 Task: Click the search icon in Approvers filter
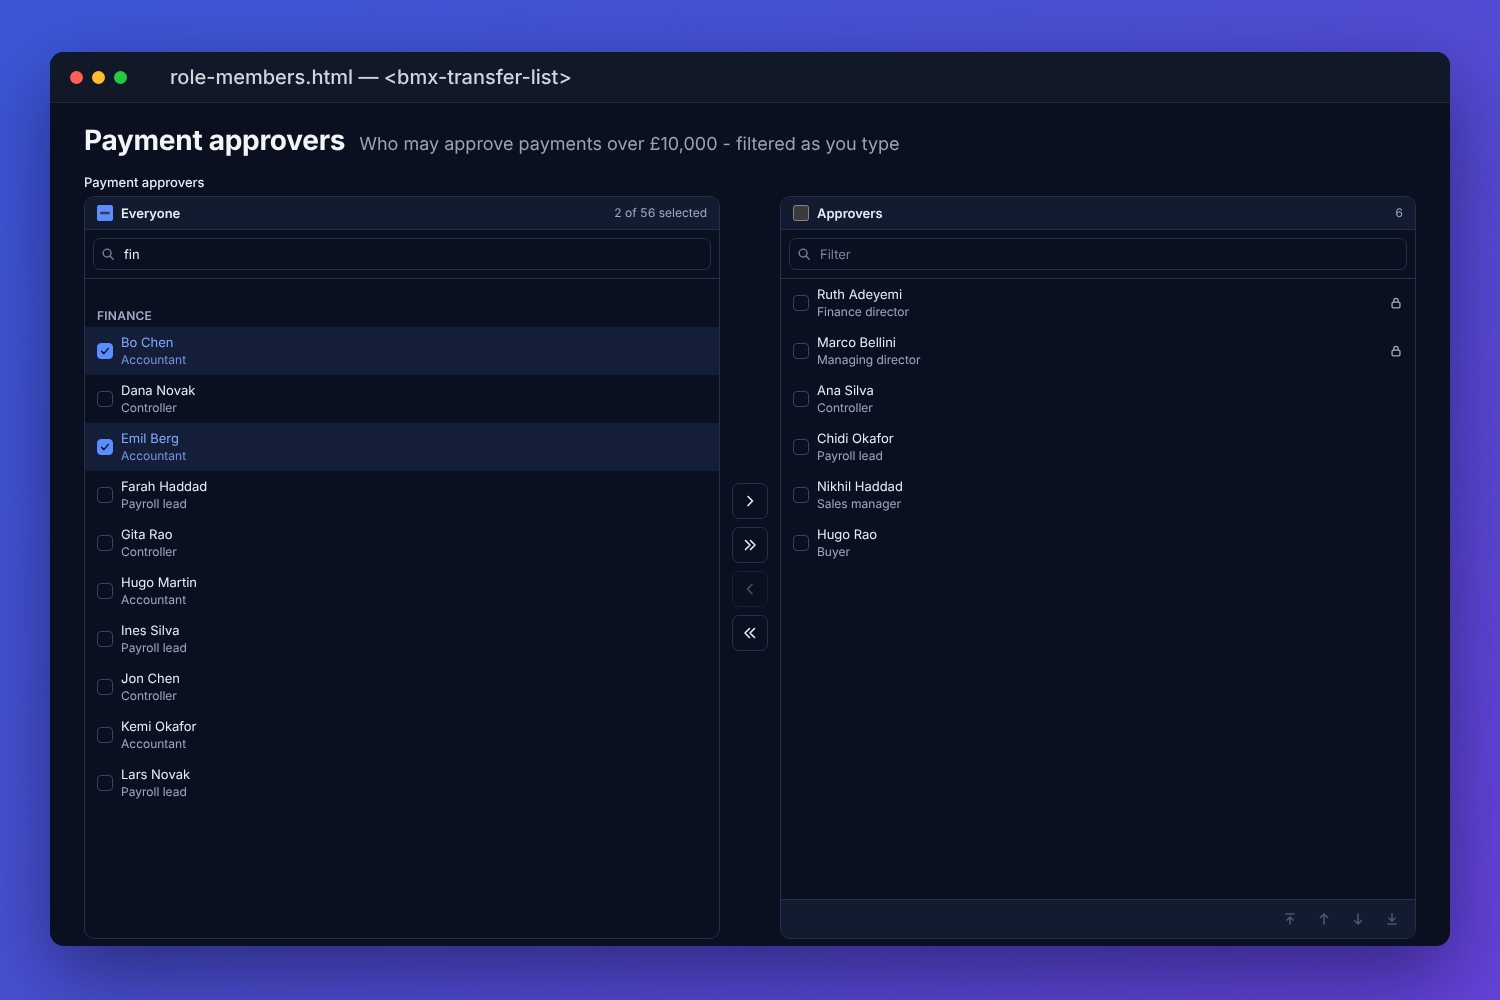[x=804, y=254]
